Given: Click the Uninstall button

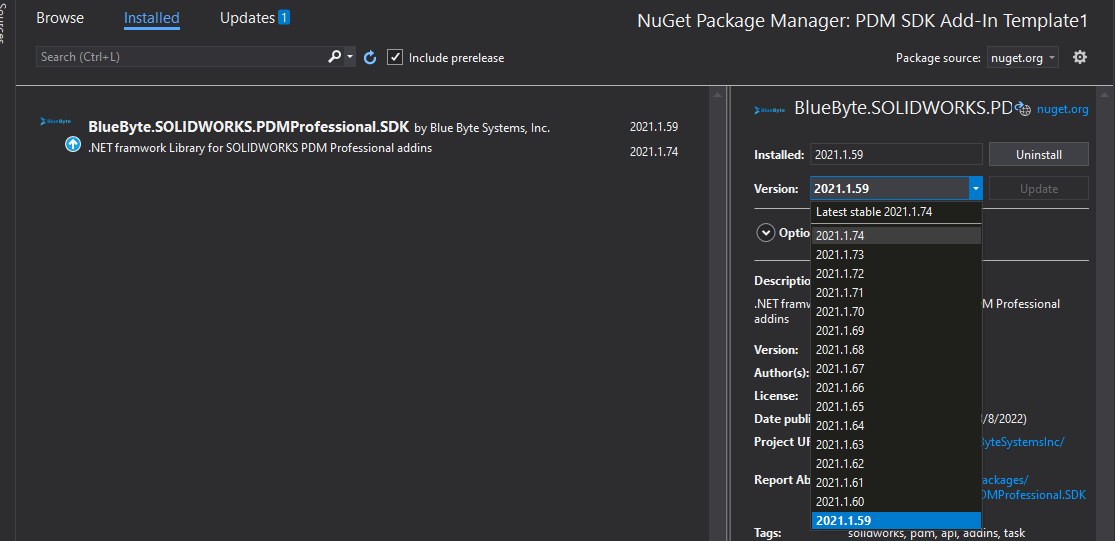Looking at the screenshot, I should (x=1038, y=154).
